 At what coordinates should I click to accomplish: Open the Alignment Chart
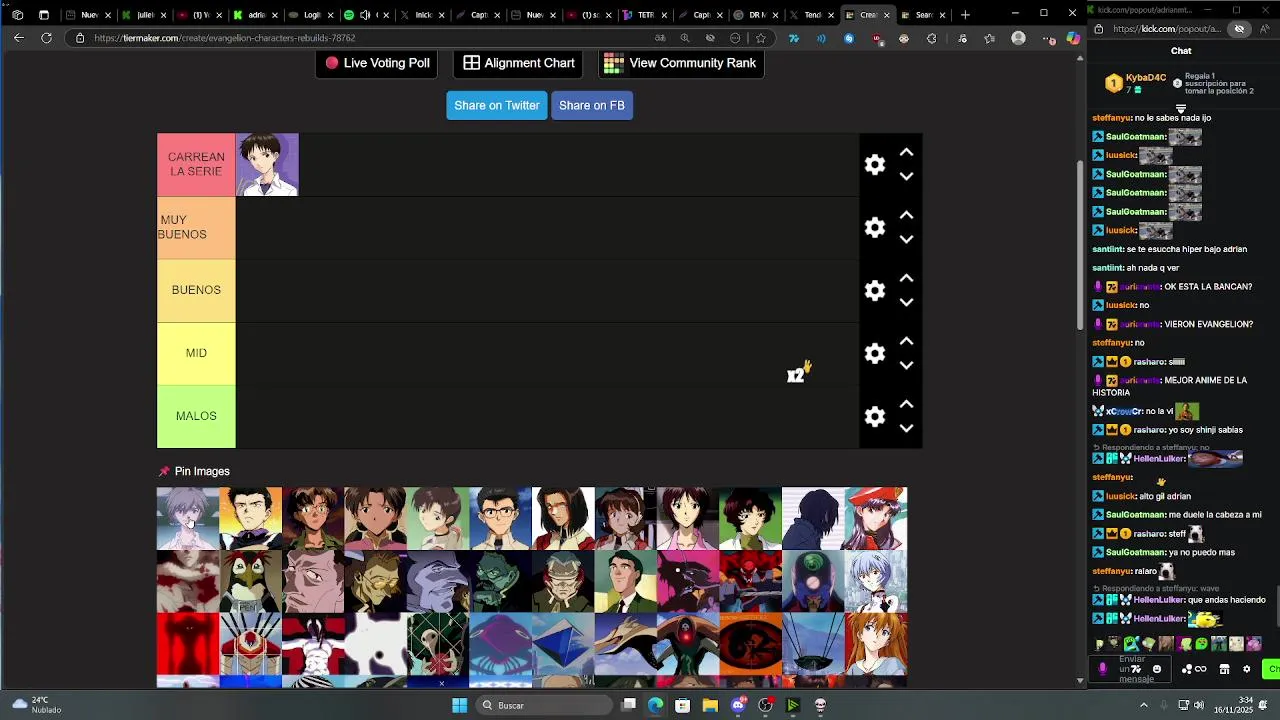pyautogui.click(x=519, y=63)
